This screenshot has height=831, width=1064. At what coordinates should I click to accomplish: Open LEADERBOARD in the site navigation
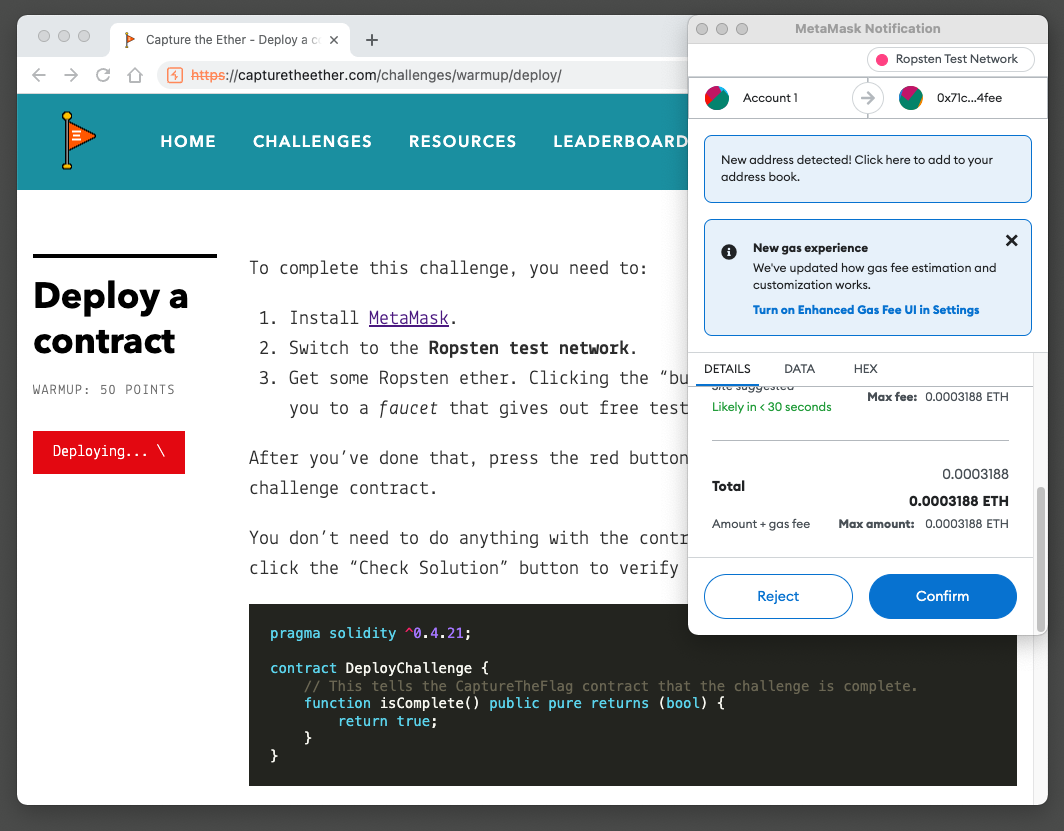620,141
